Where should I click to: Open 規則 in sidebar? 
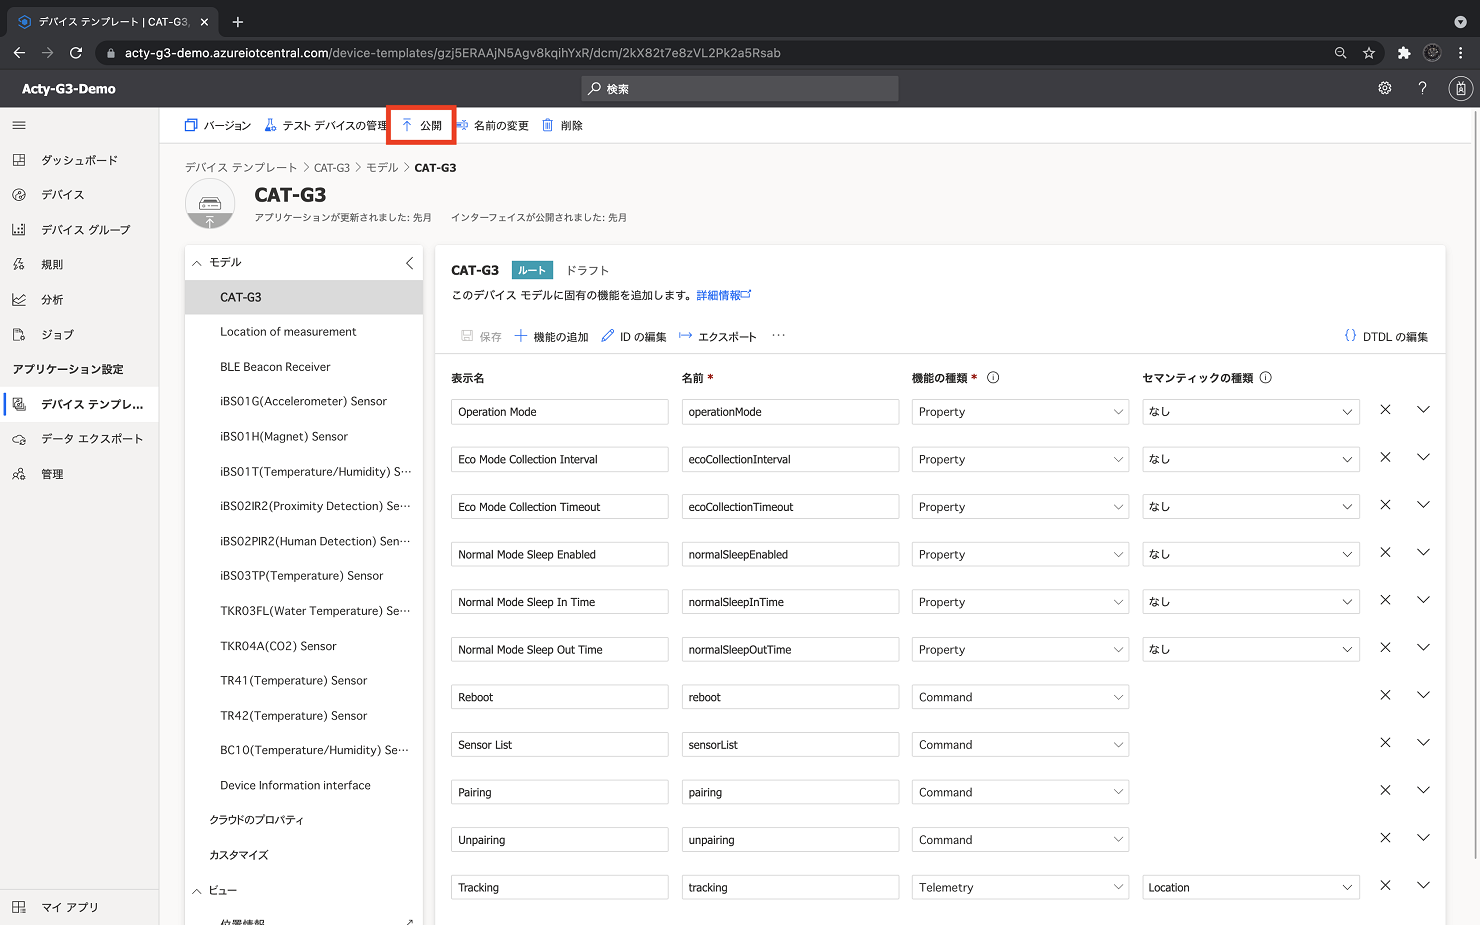[x=79, y=265]
